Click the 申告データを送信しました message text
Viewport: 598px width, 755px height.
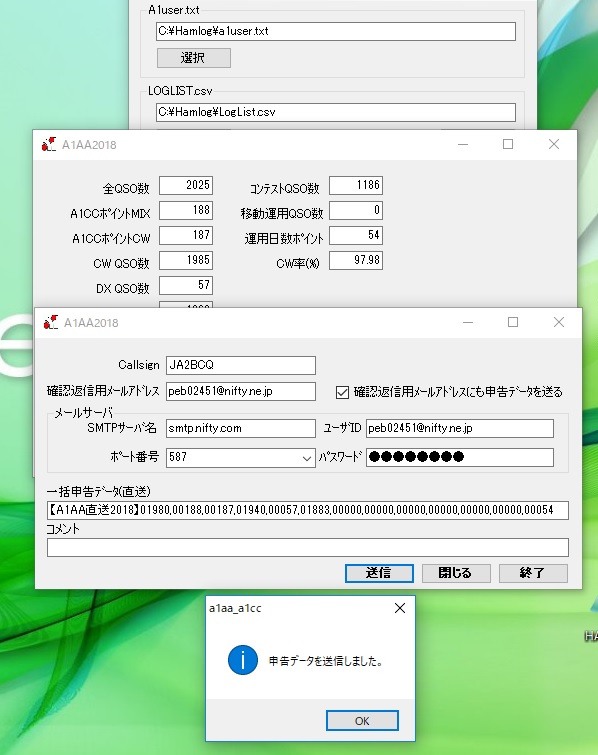click(x=325, y=661)
